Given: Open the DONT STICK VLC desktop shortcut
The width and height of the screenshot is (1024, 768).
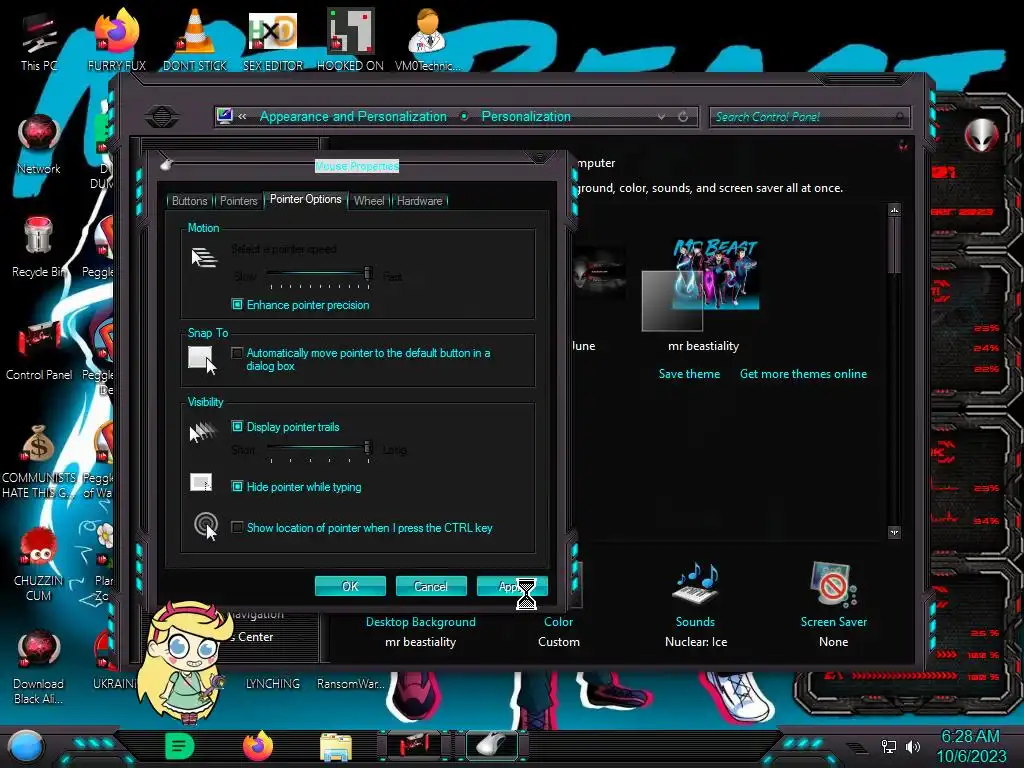Looking at the screenshot, I should 195,41.
